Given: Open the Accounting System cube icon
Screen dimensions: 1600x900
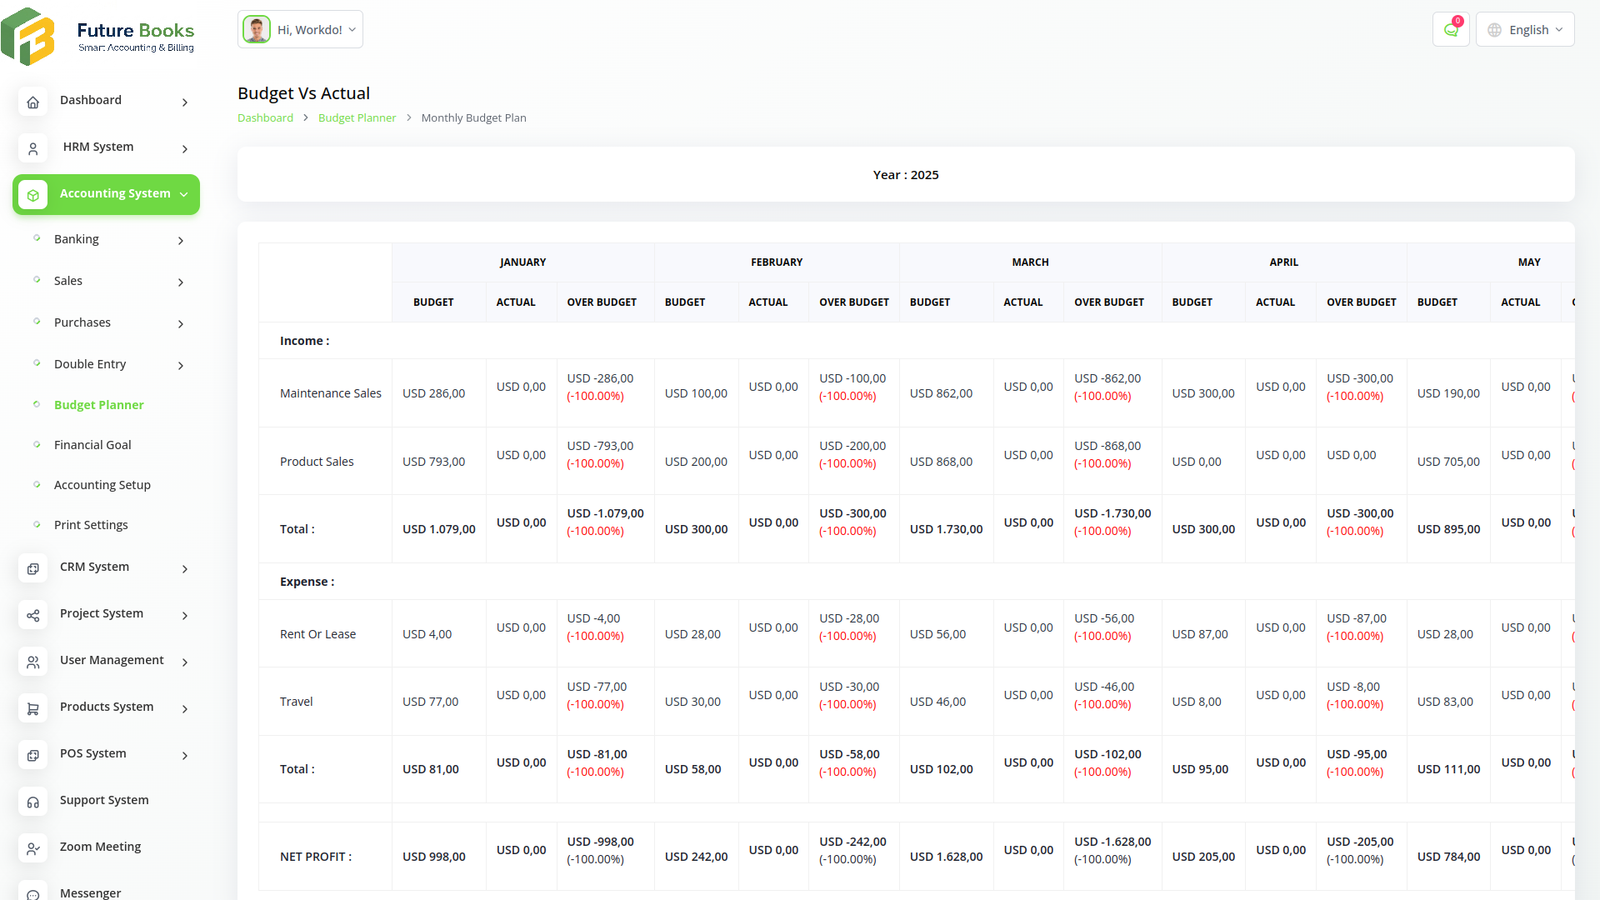Looking at the screenshot, I should [33, 194].
